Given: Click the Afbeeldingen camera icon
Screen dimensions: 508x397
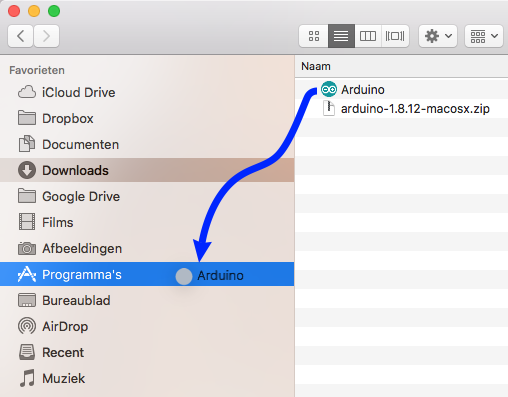Looking at the screenshot, I should (27, 248).
